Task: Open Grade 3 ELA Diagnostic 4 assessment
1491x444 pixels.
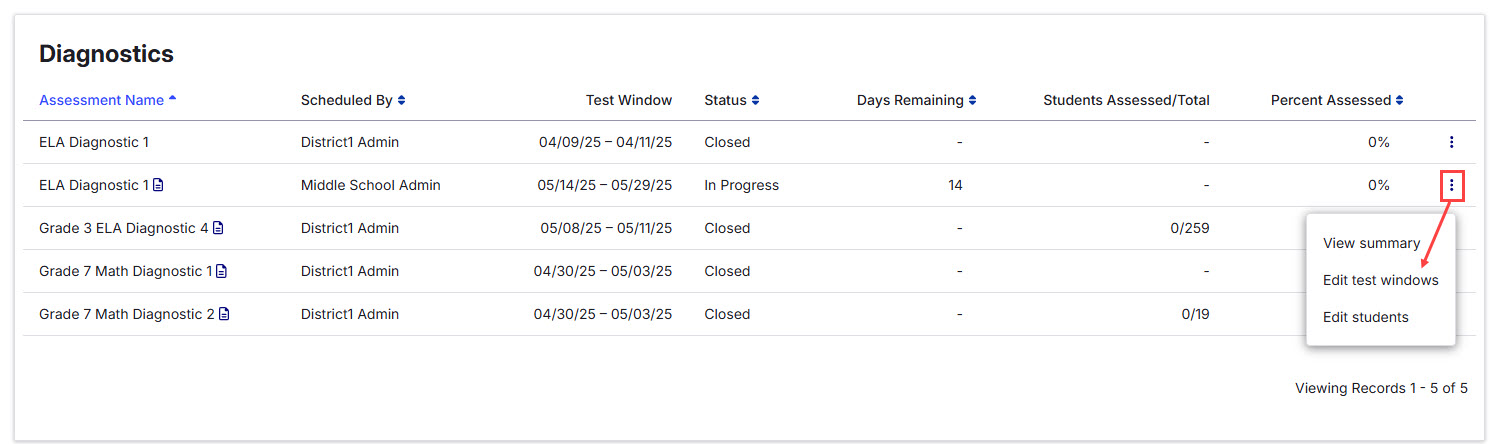Action: 124,228
